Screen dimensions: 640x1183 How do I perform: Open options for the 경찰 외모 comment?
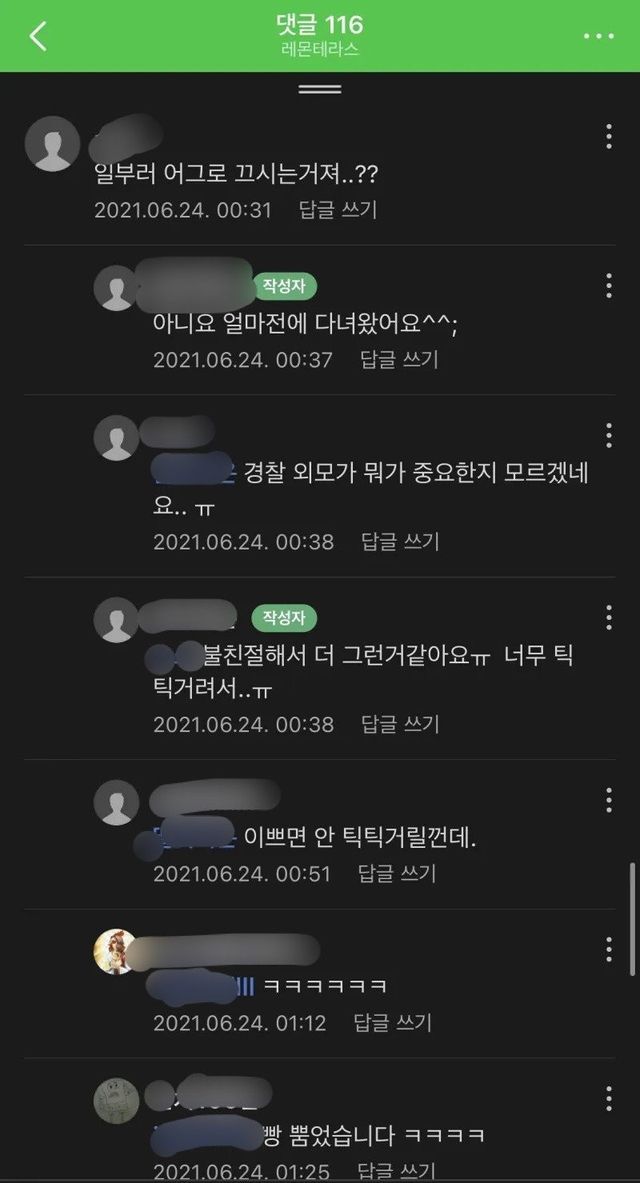(x=608, y=435)
